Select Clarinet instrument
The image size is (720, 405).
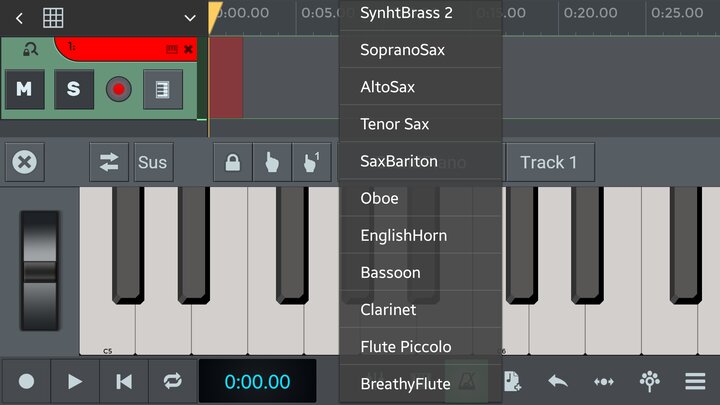421,310
